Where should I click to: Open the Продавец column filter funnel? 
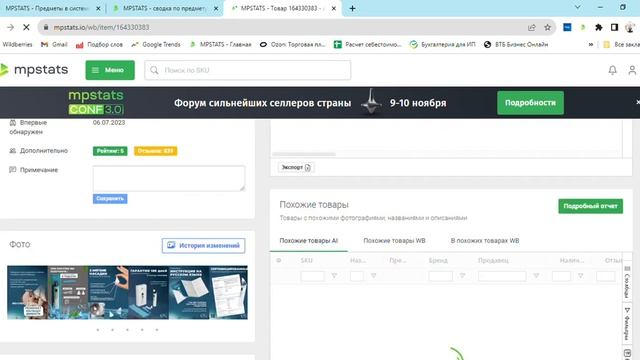(x=536, y=276)
